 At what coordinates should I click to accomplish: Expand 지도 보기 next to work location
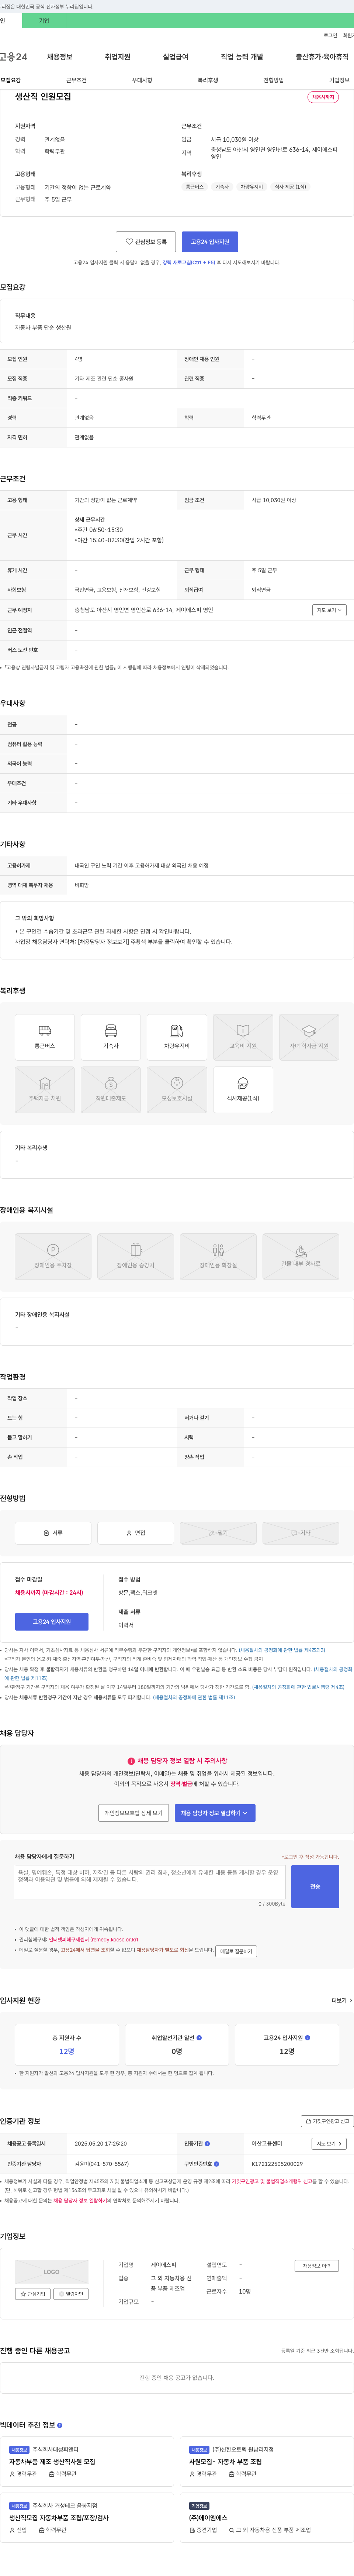click(329, 610)
